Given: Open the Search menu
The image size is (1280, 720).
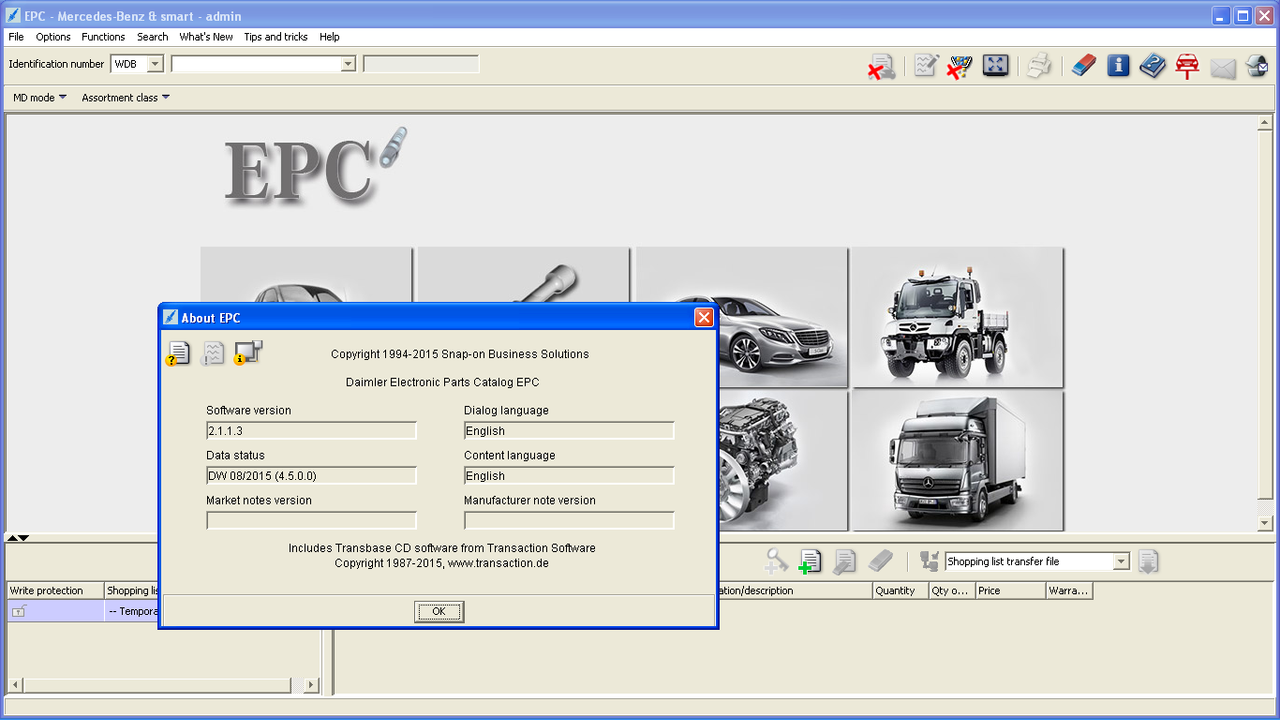Looking at the screenshot, I should pos(153,37).
